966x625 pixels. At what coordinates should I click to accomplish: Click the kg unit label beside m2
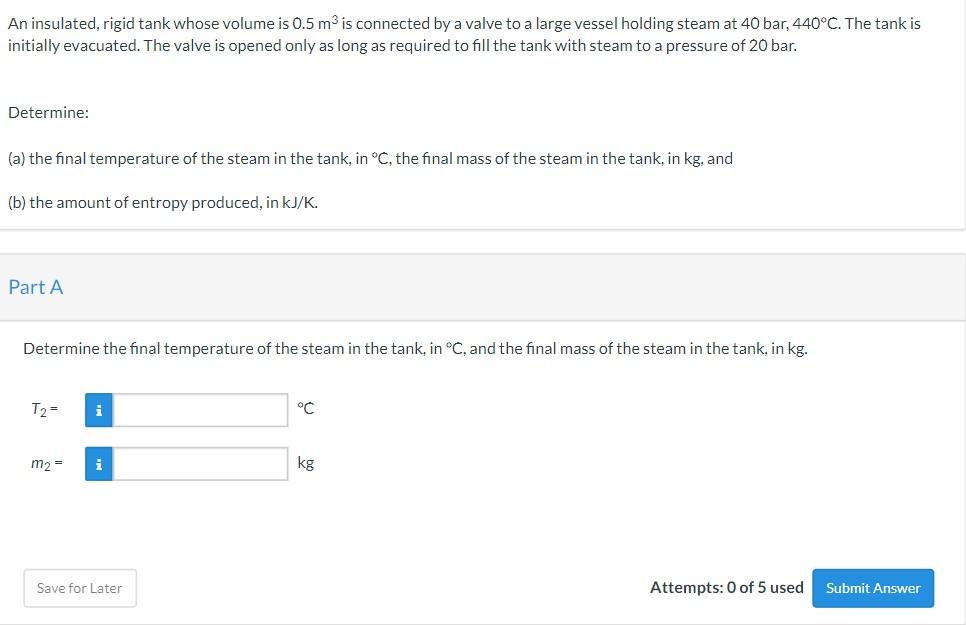pos(305,462)
